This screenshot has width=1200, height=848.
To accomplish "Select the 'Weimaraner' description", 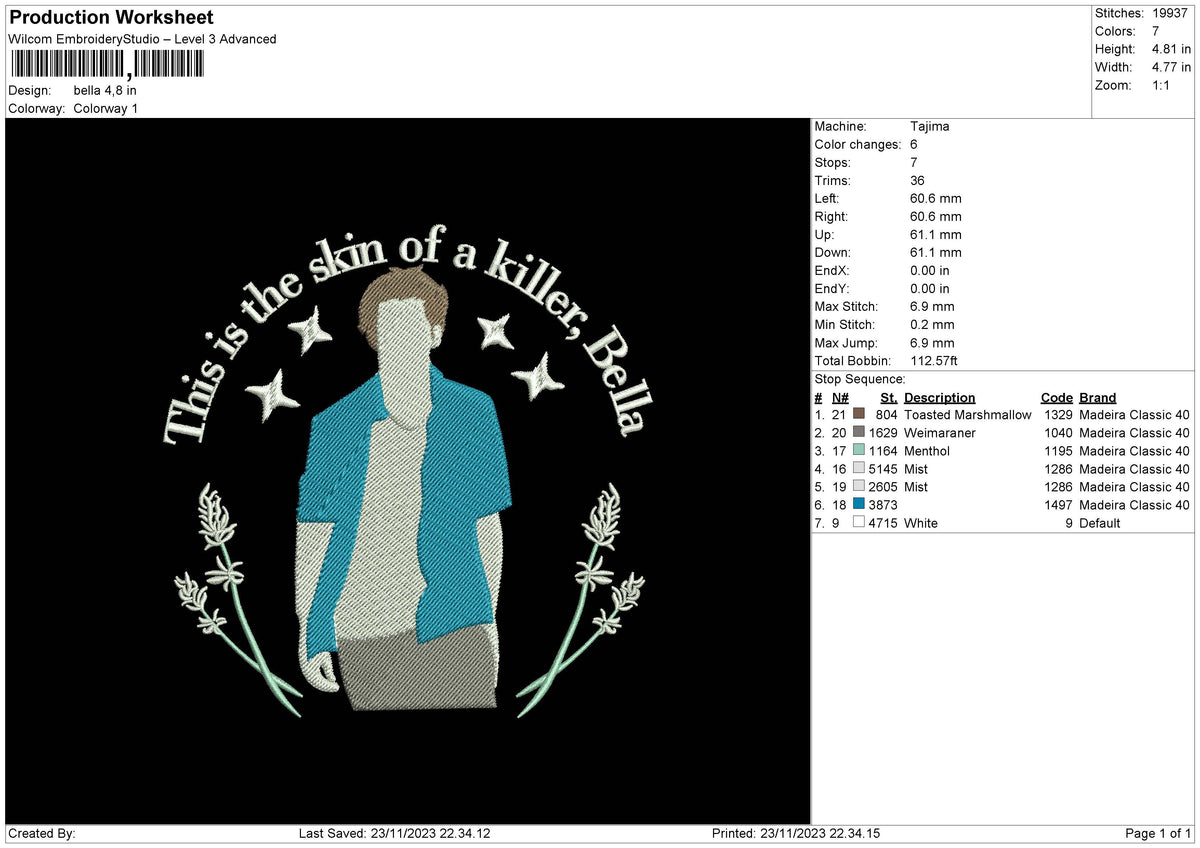I will (x=940, y=433).
